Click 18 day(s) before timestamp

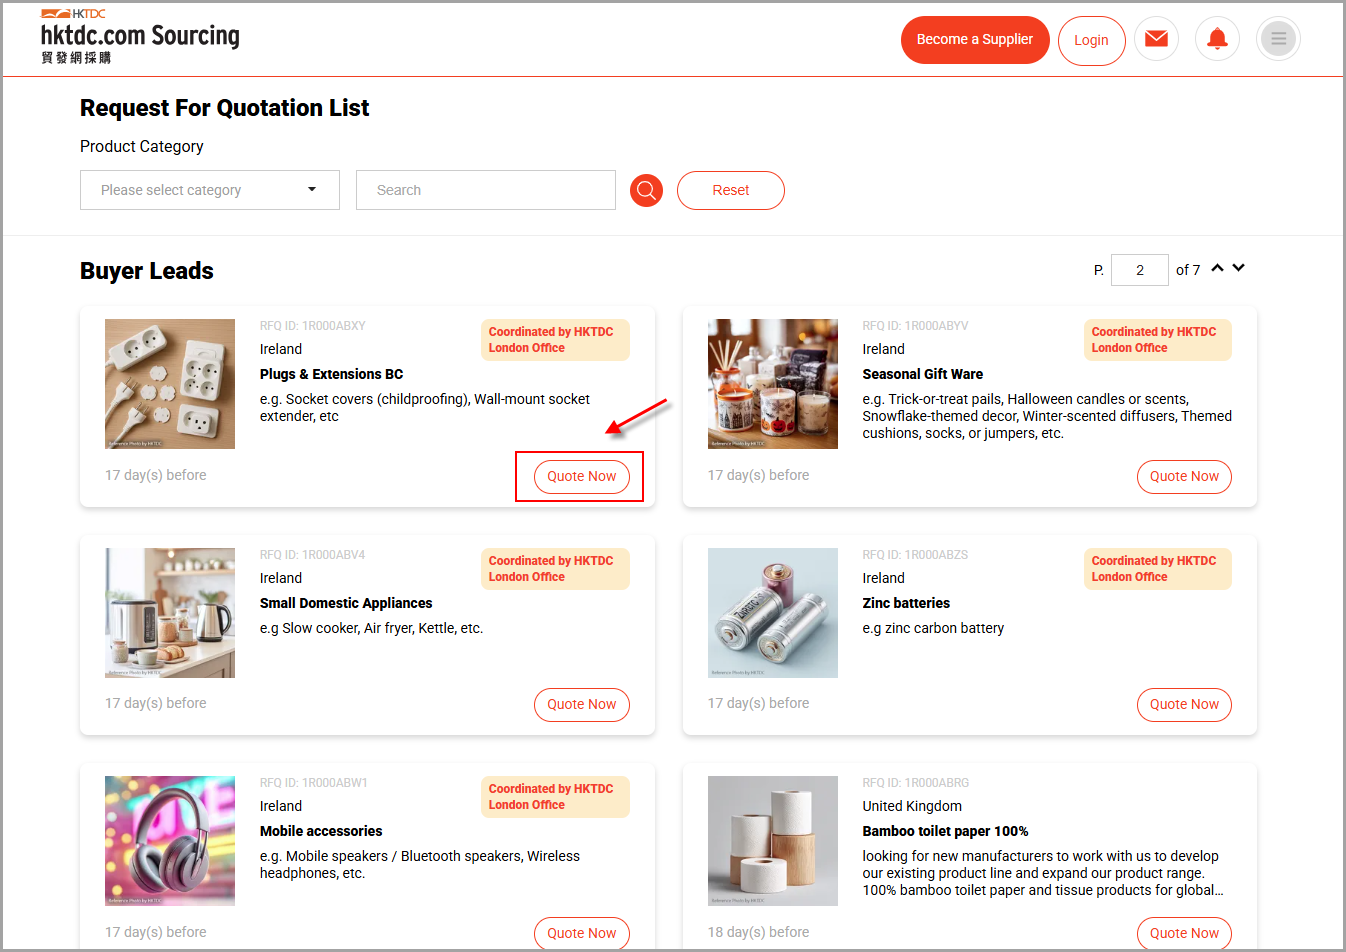click(759, 932)
